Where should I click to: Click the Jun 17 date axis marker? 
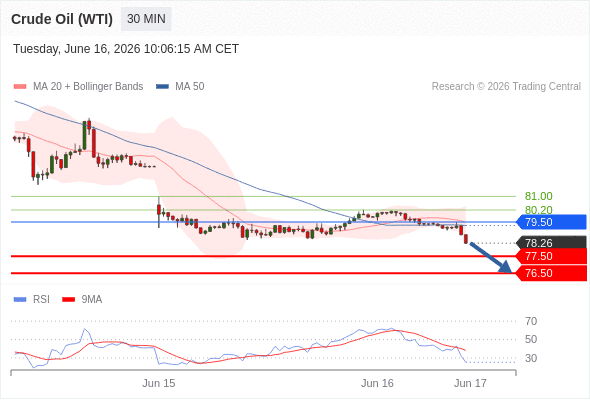[x=470, y=383]
